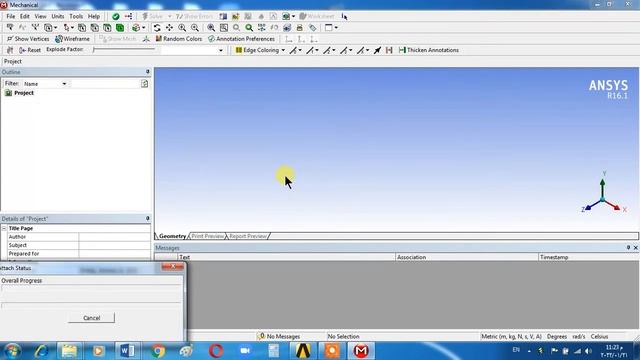
Task: Select the Edge selection filter icon
Action: [94, 28]
